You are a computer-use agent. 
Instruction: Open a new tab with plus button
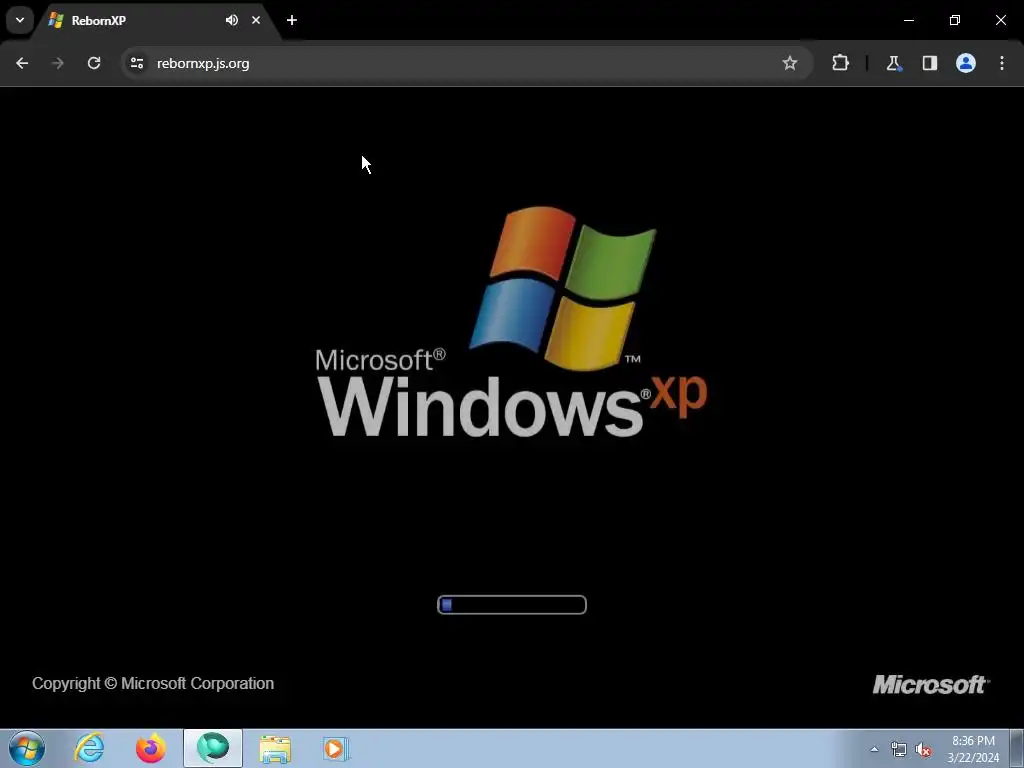point(292,20)
